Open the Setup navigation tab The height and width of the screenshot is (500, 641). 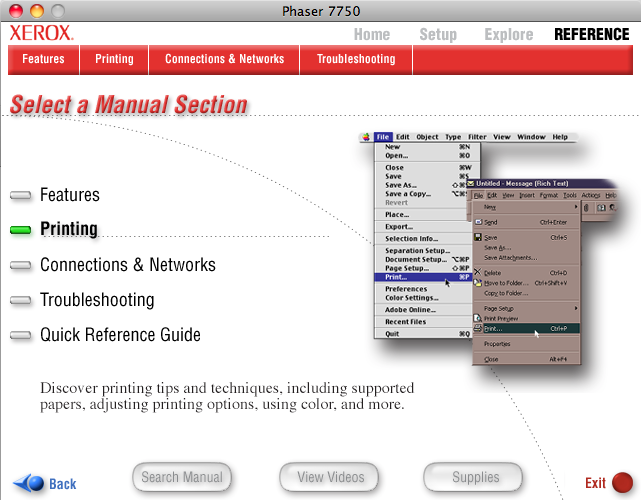click(438, 34)
